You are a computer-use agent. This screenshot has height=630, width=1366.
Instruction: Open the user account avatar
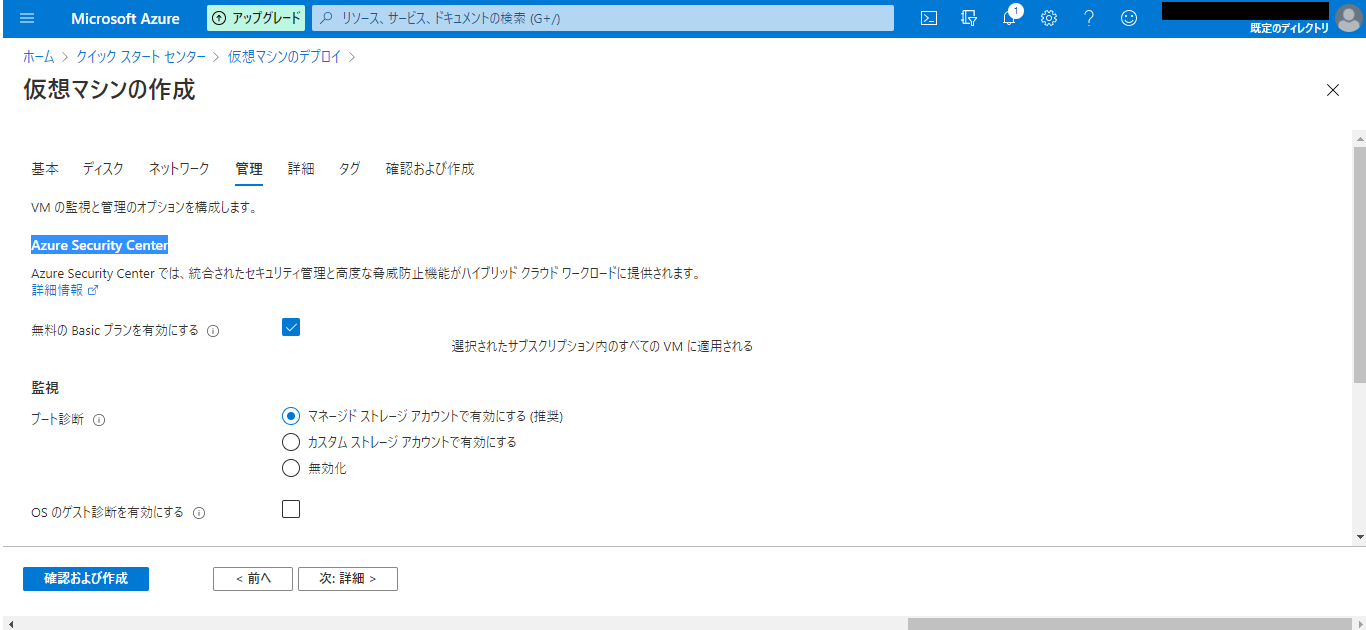(x=1349, y=18)
